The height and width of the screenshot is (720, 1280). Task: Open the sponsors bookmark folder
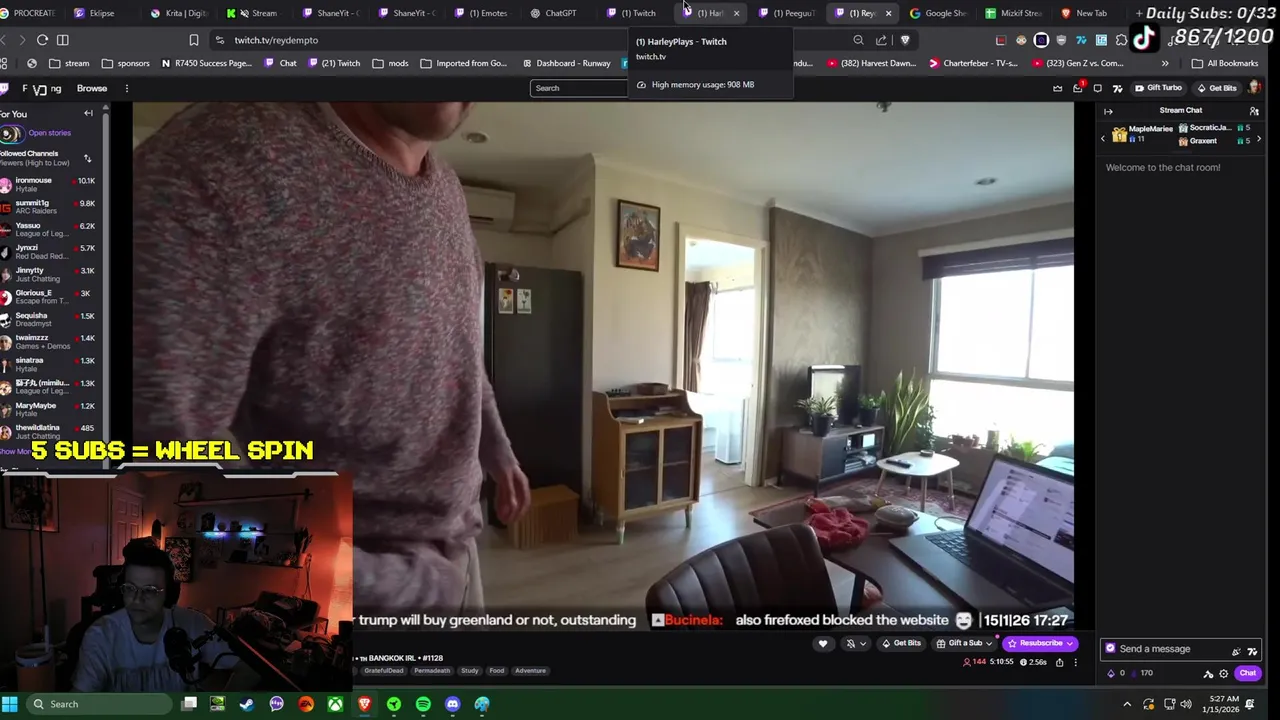click(x=125, y=63)
